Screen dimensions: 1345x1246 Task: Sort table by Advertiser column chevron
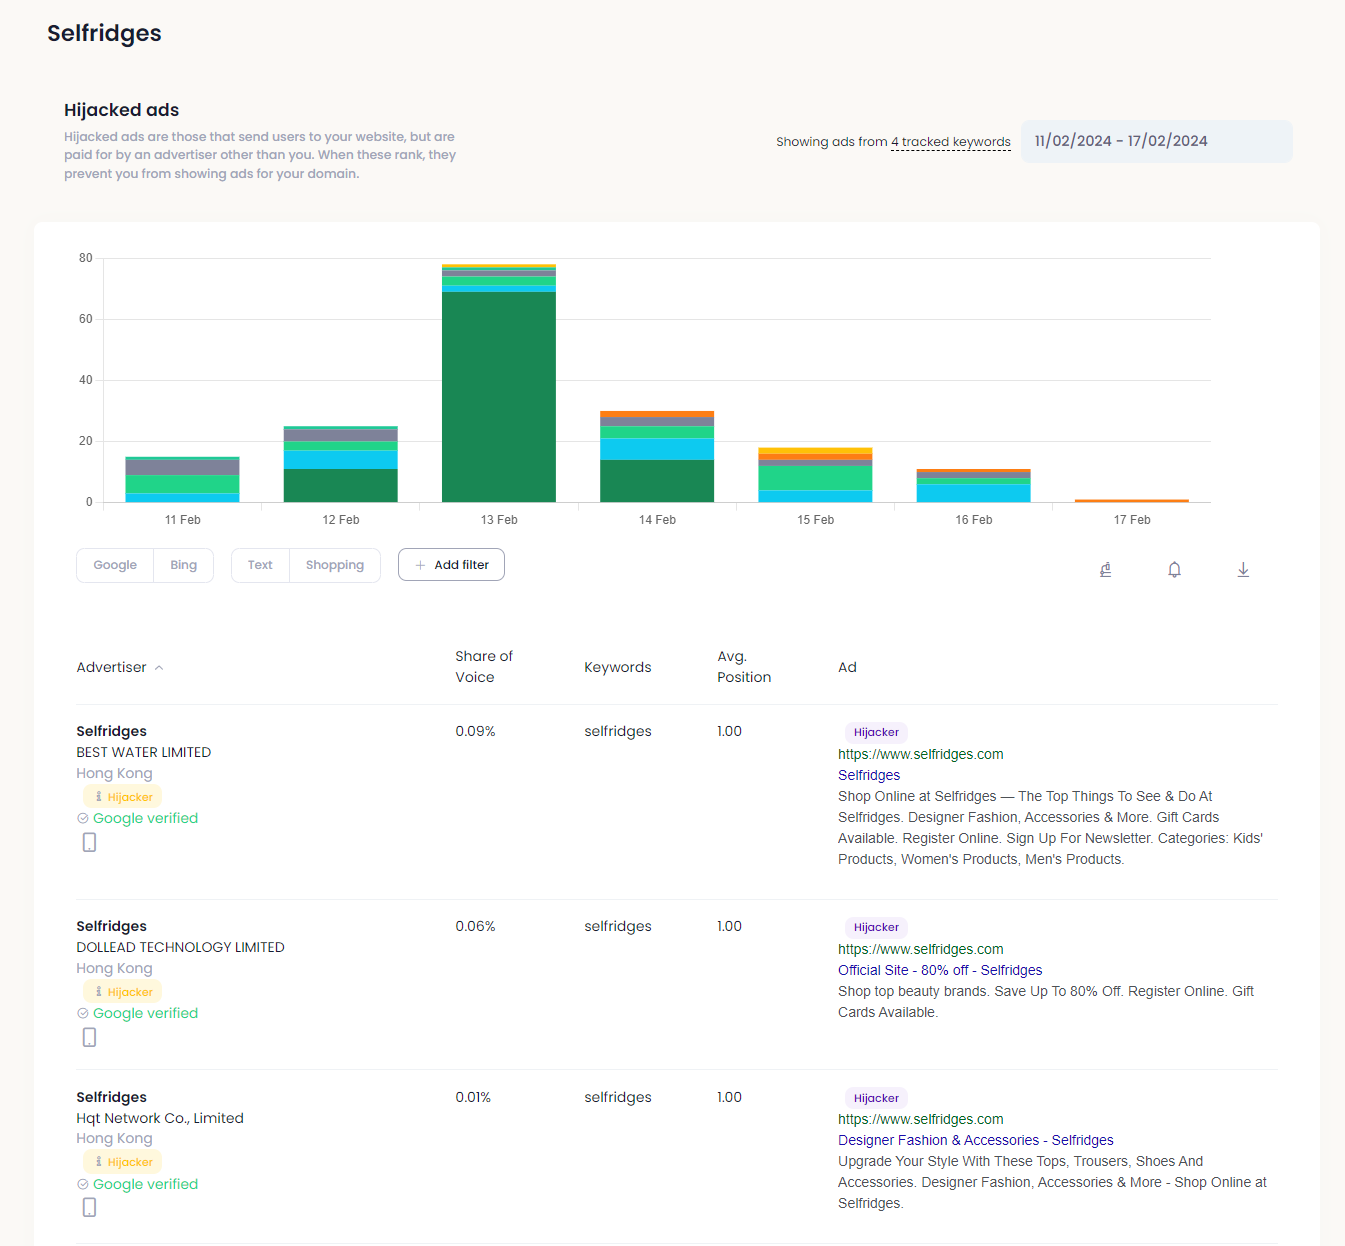coord(159,667)
